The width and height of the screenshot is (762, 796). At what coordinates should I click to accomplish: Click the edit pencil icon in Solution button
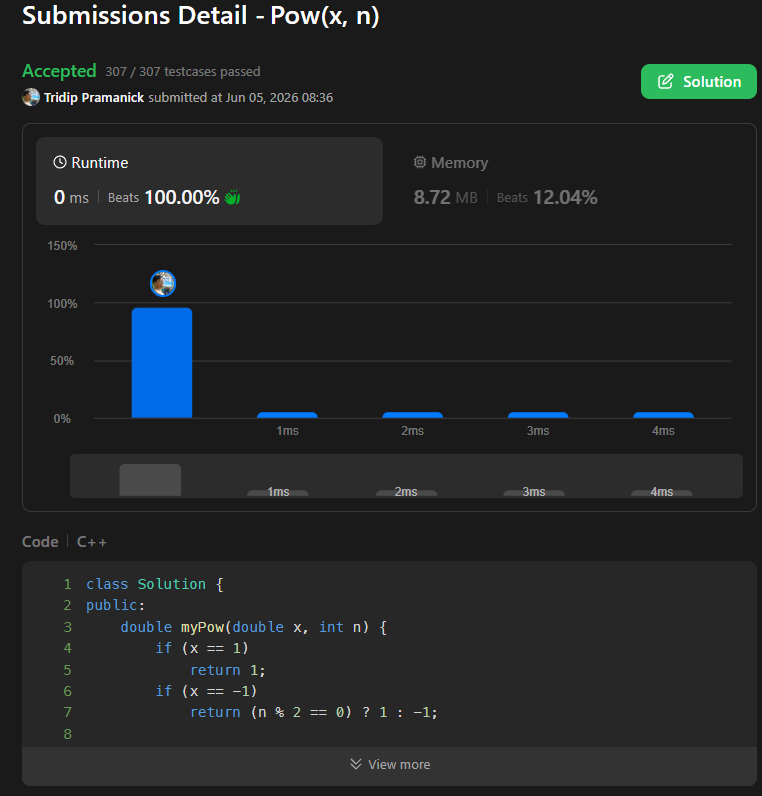click(x=665, y=81)
